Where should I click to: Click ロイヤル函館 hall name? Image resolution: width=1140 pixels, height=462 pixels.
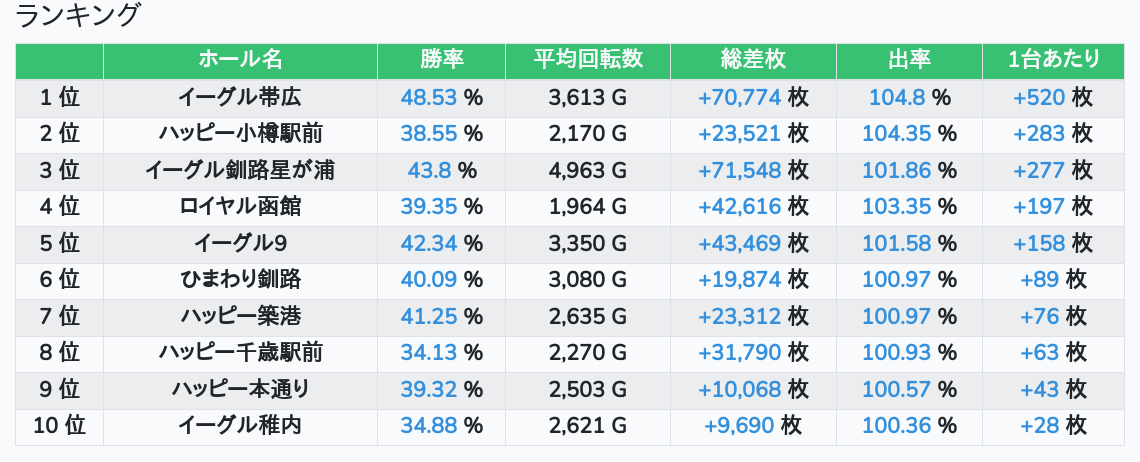click(x=240, y=207)
